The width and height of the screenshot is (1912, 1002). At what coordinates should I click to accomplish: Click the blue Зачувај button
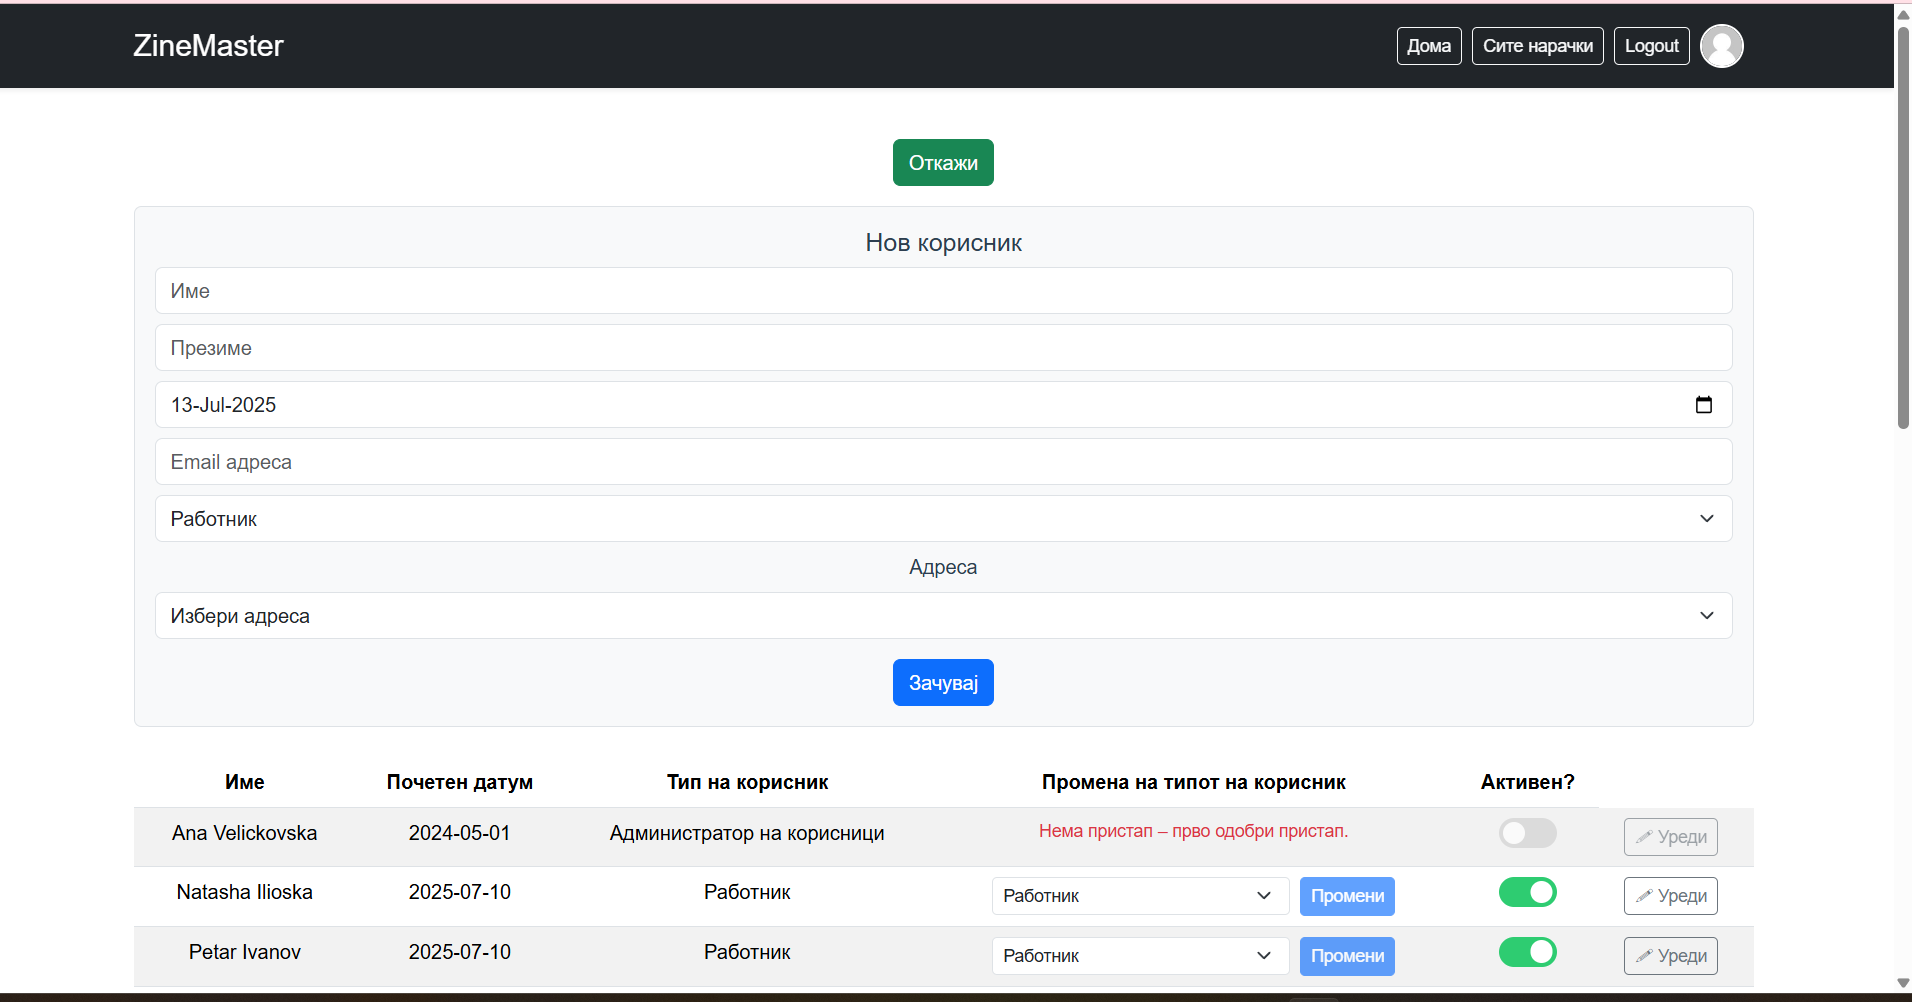[942, 683]
